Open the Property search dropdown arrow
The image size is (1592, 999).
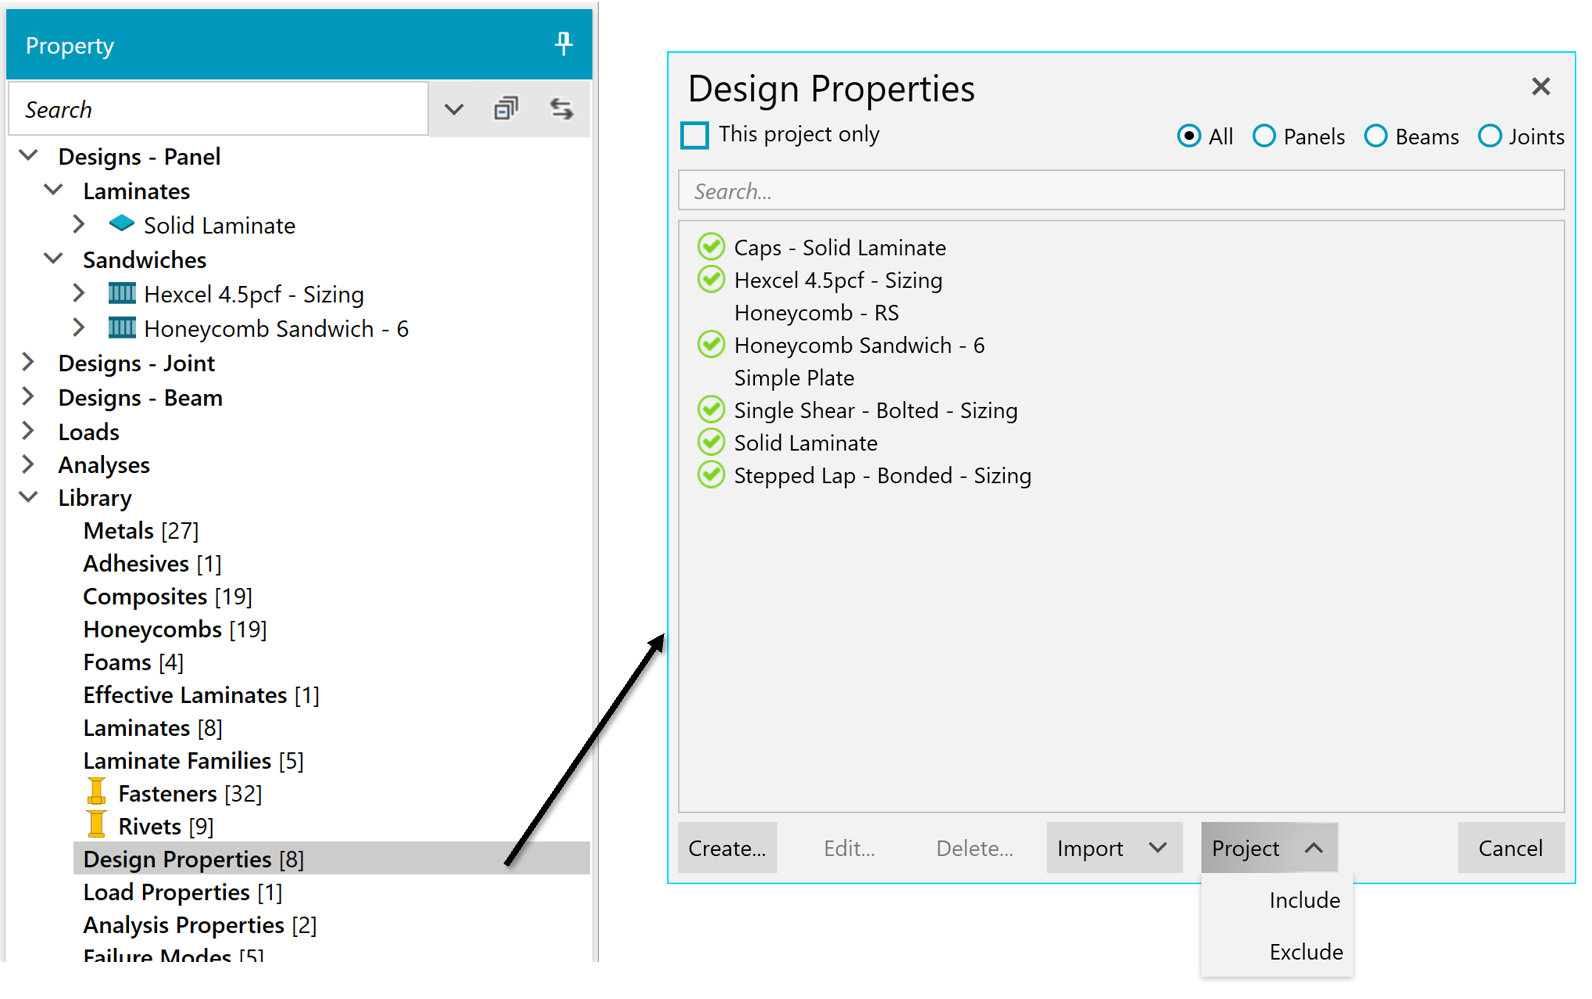tap(454, 109)
